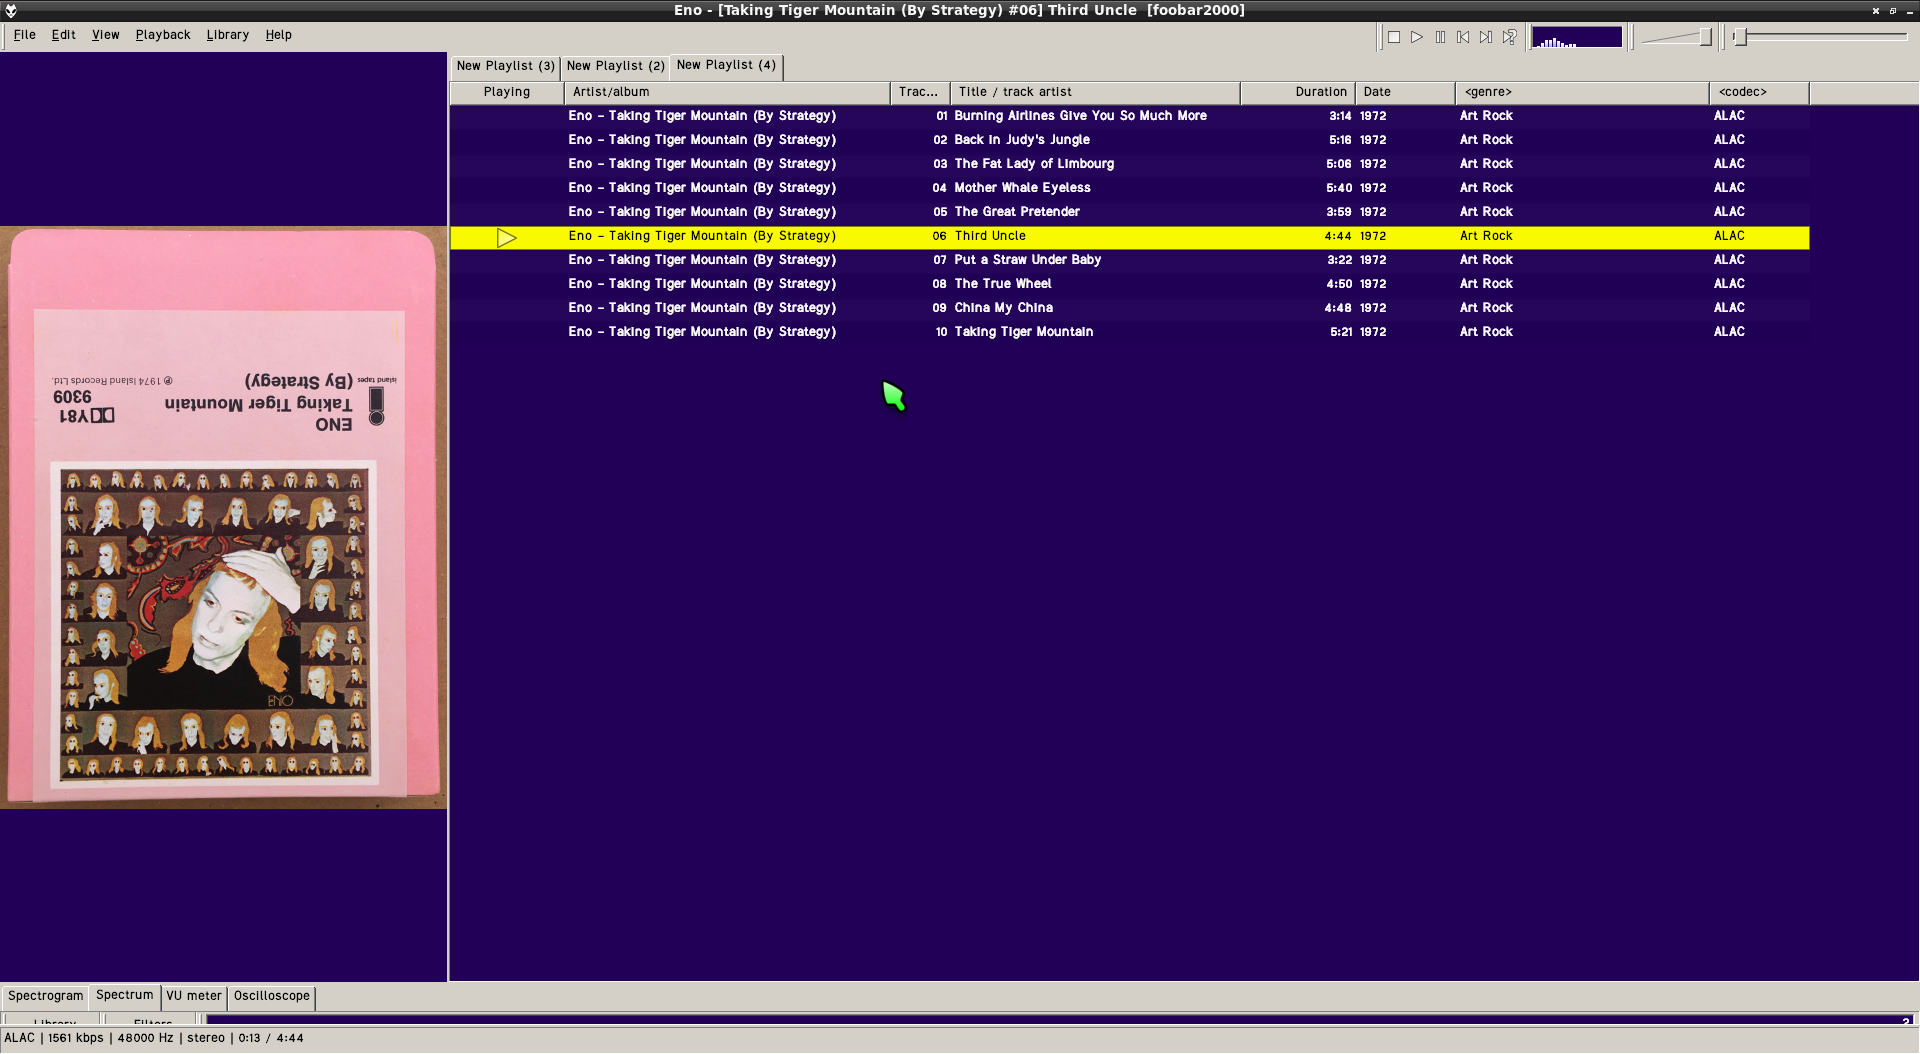Select track 10 Taking Tiger Mountain
The width and height of the screenshot is (1920, 1054).
[x=1129, y=332]
